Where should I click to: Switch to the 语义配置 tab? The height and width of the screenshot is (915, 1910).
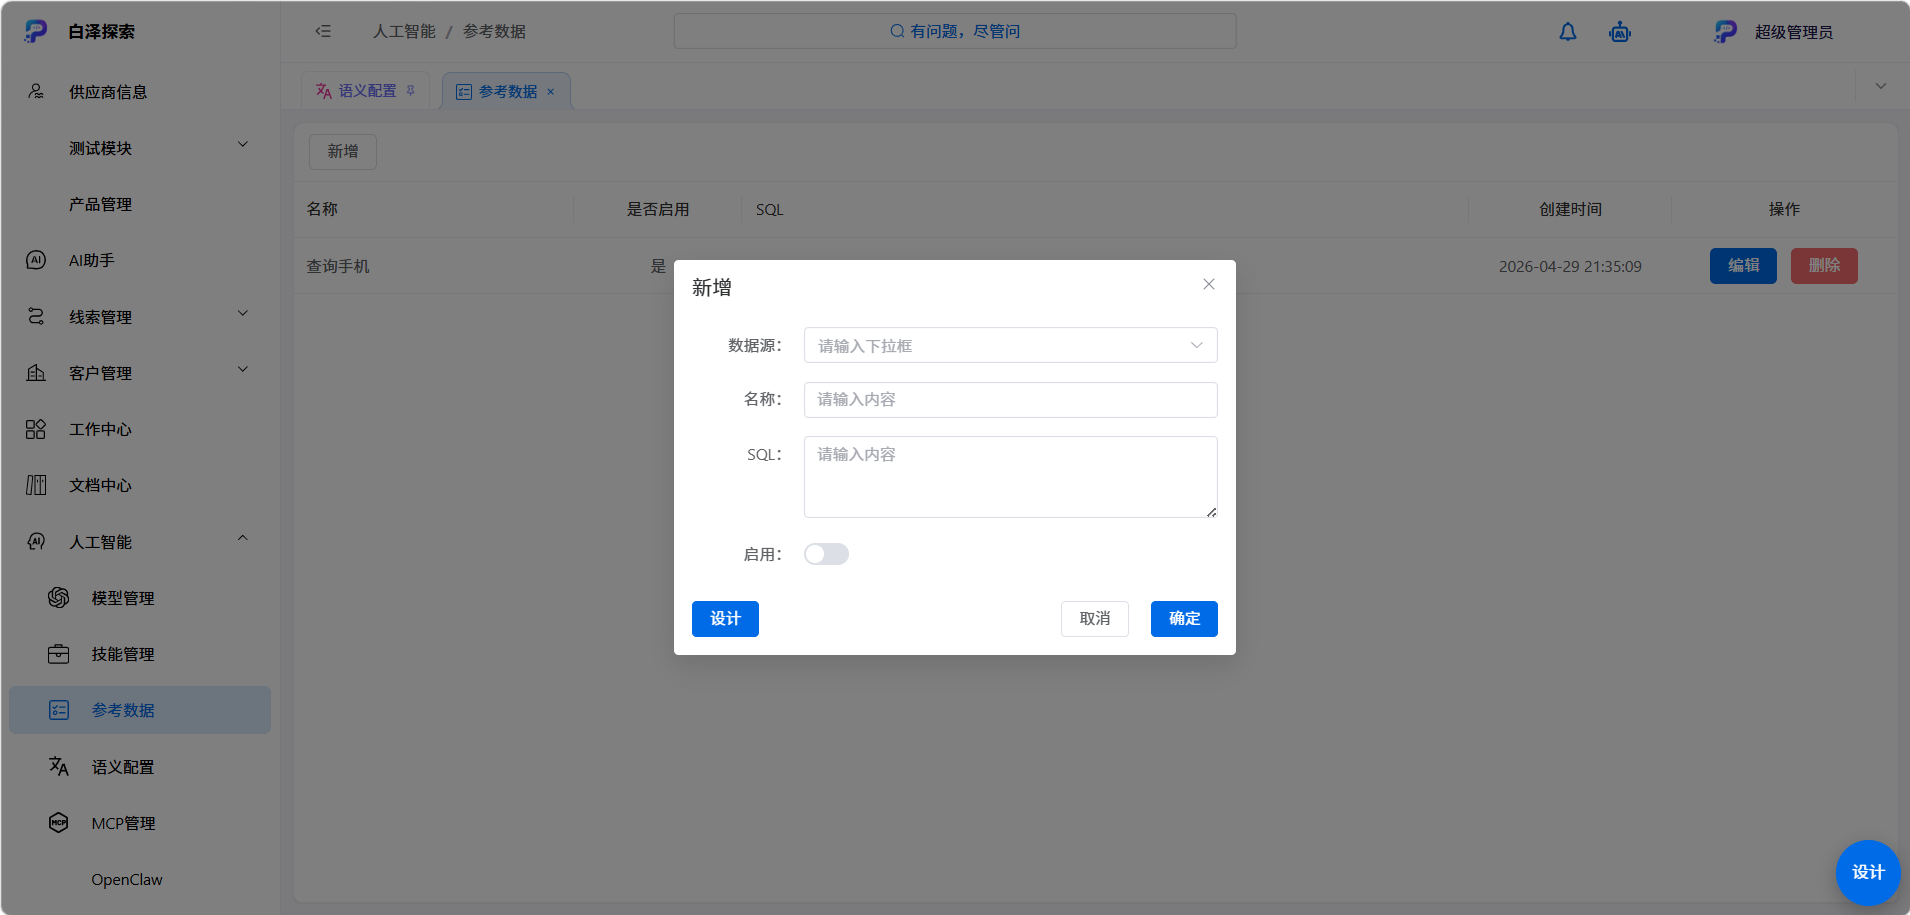pos(366,91)
